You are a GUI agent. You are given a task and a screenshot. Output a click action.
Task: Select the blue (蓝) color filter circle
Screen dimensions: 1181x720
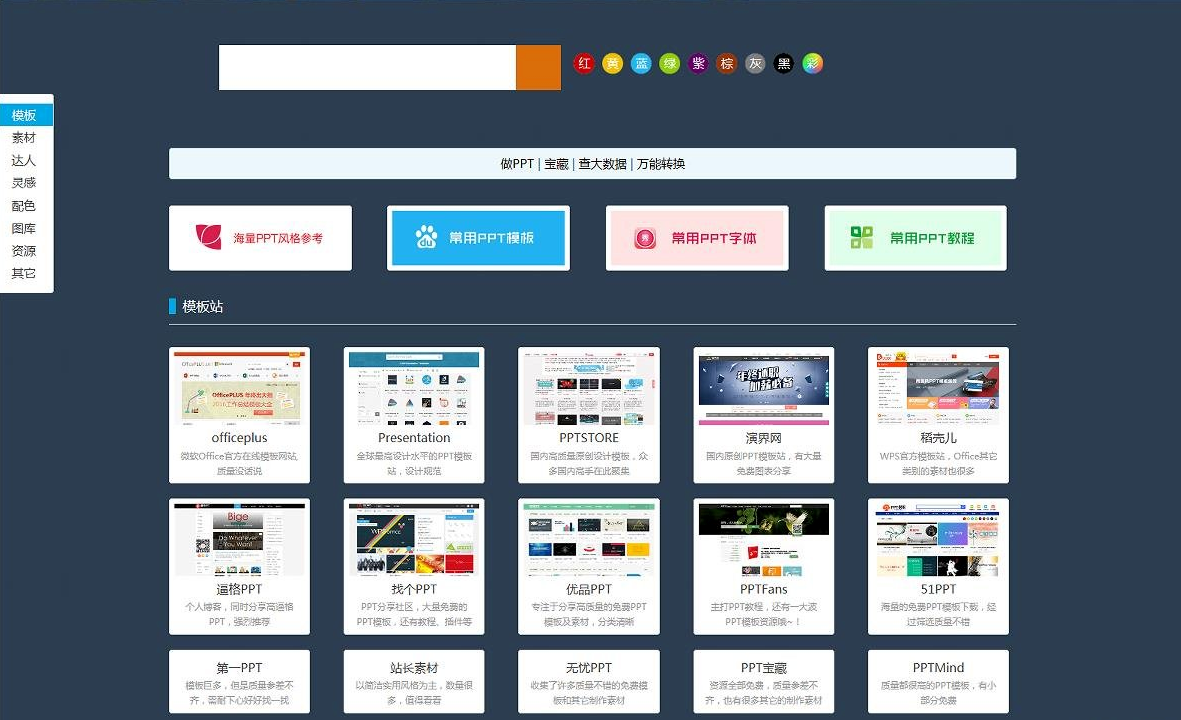[x=641, y=63]
